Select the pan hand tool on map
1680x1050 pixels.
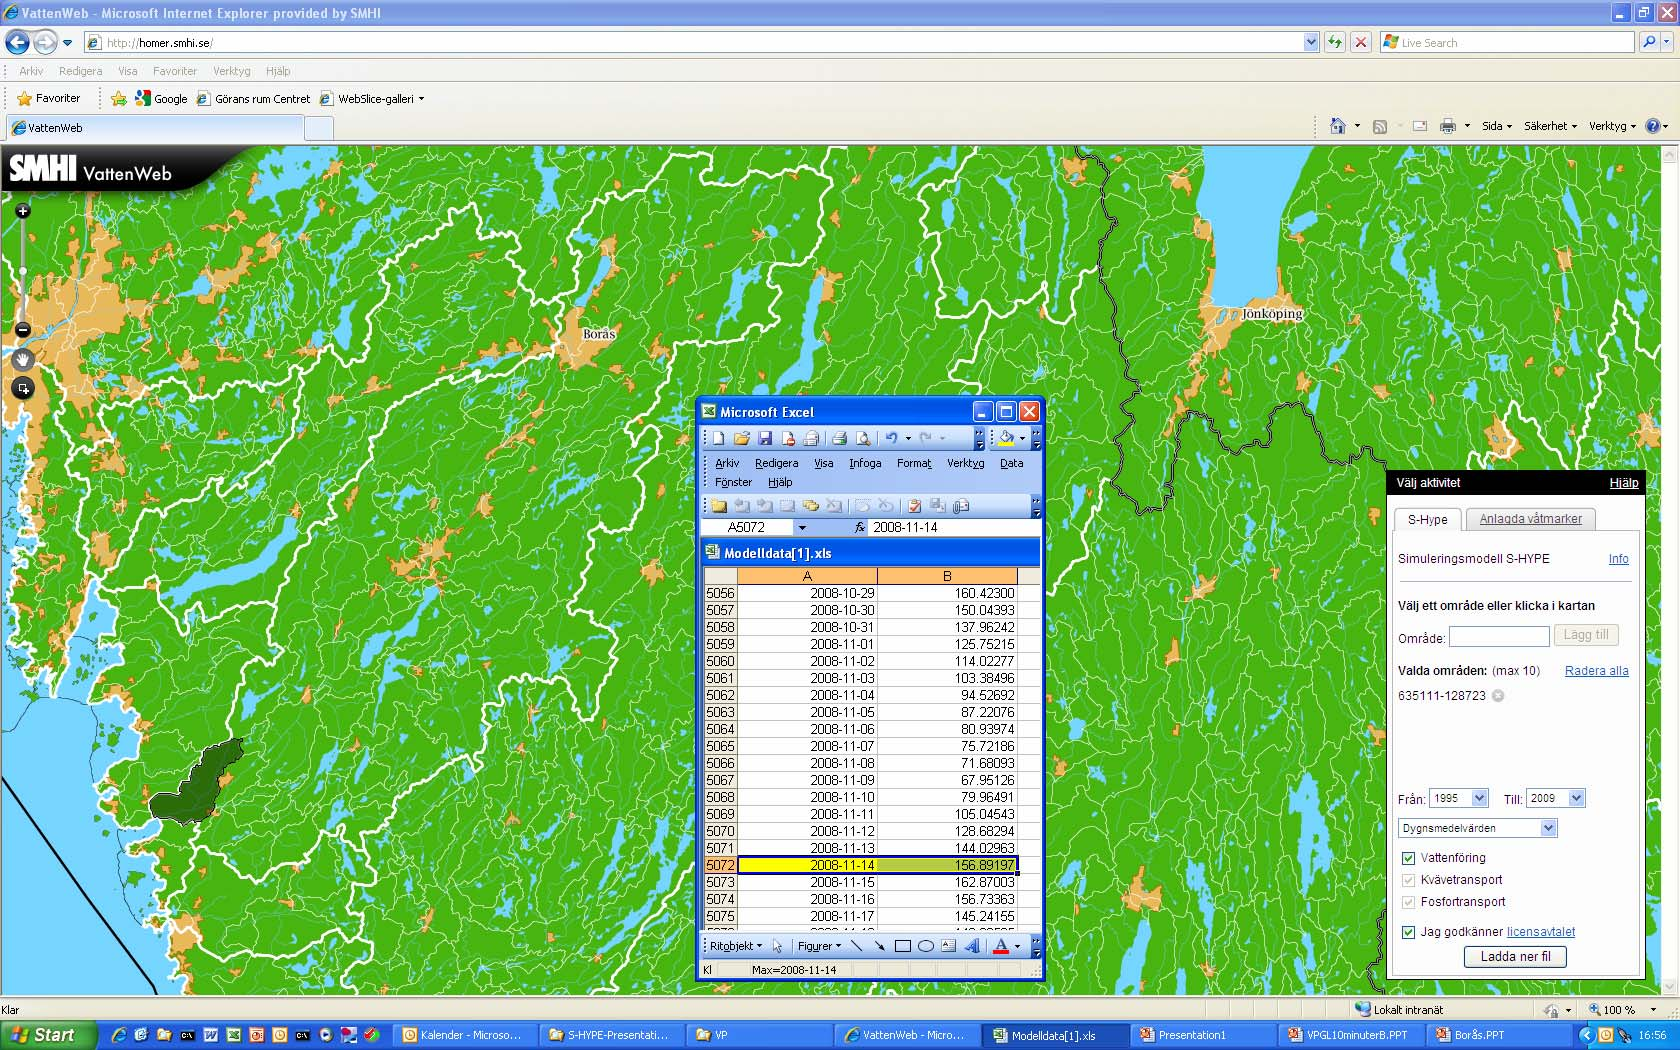tap(23, 359)
